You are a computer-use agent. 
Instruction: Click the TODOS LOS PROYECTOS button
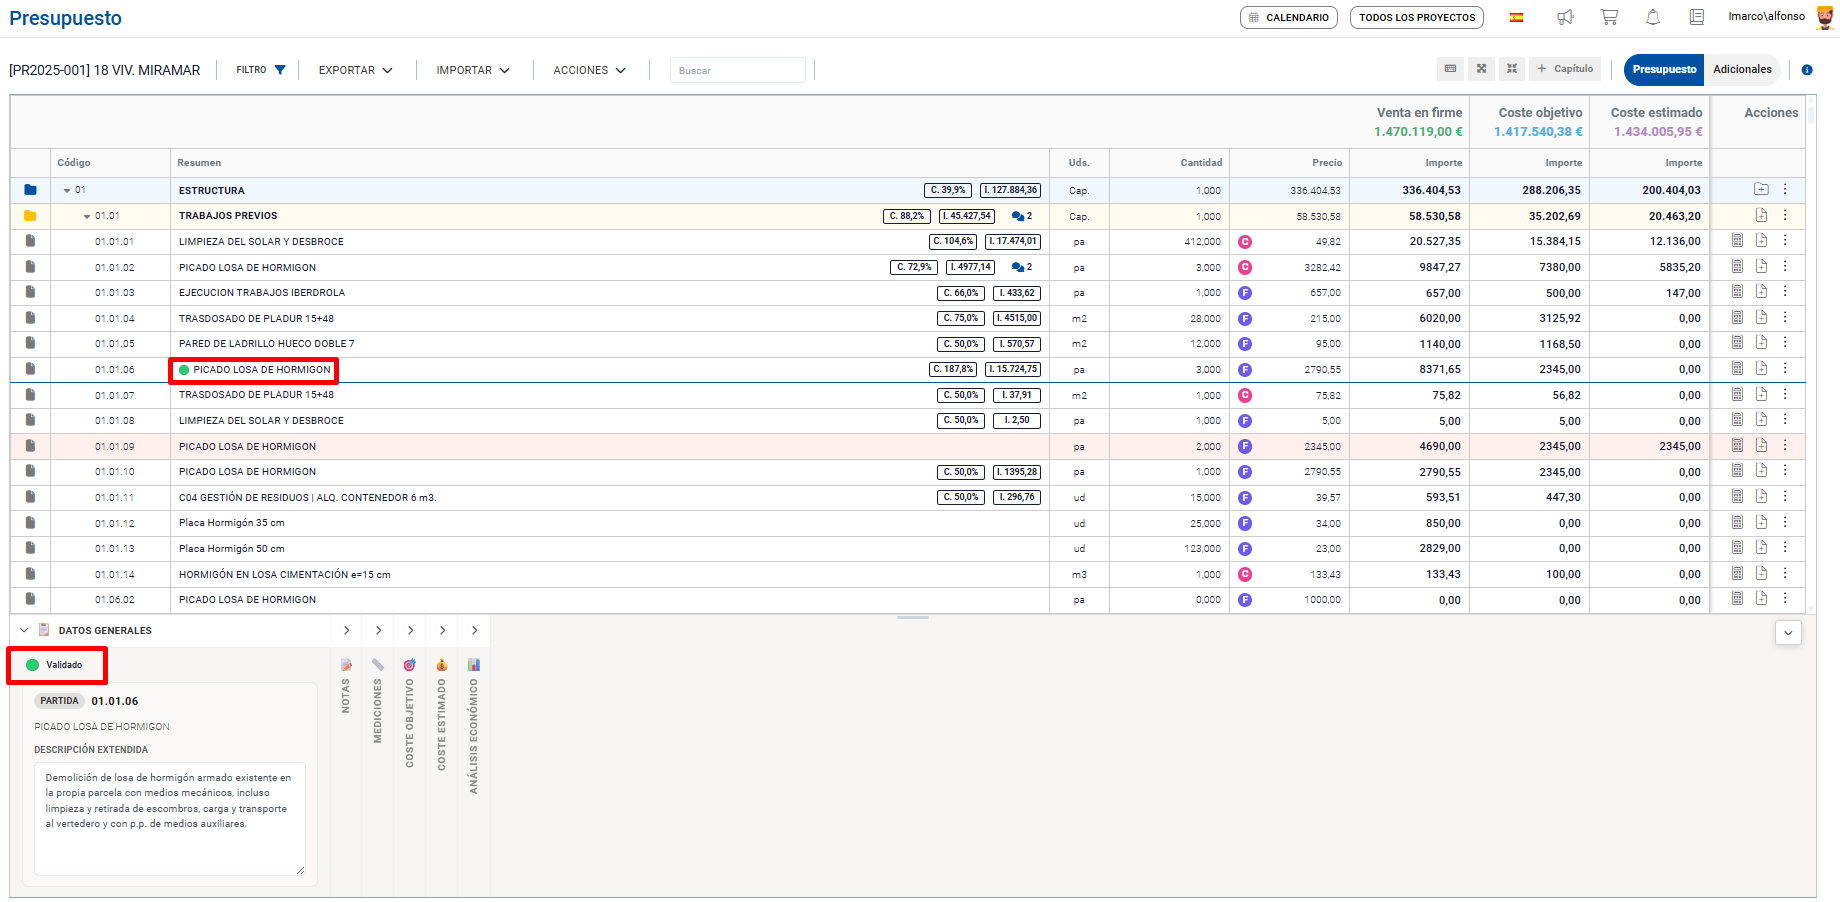(1416, 17)
